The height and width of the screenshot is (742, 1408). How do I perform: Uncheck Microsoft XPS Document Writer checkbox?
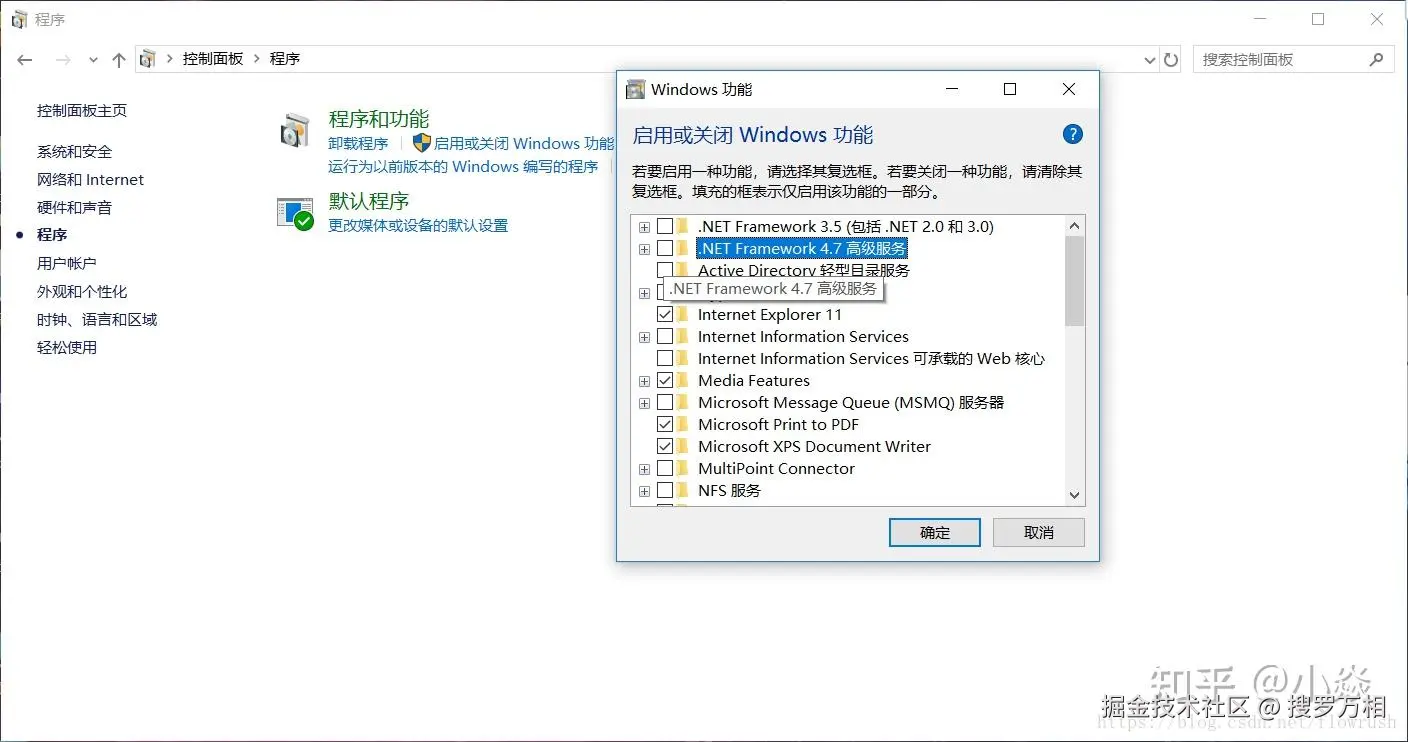tap(665, 446)
